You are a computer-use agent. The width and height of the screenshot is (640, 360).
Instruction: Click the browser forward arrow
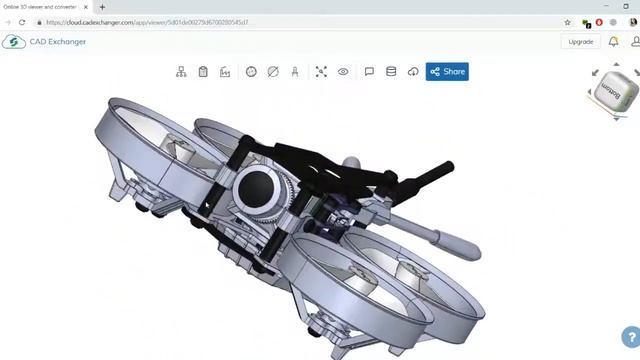click(x=7, y=22)
